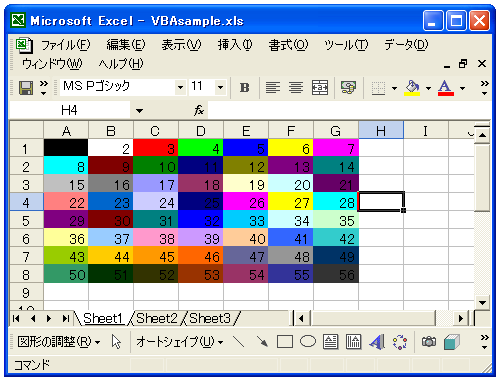Click the vertical scrollbar down arrow
498x380 pixels.
(x=482, y=303)
